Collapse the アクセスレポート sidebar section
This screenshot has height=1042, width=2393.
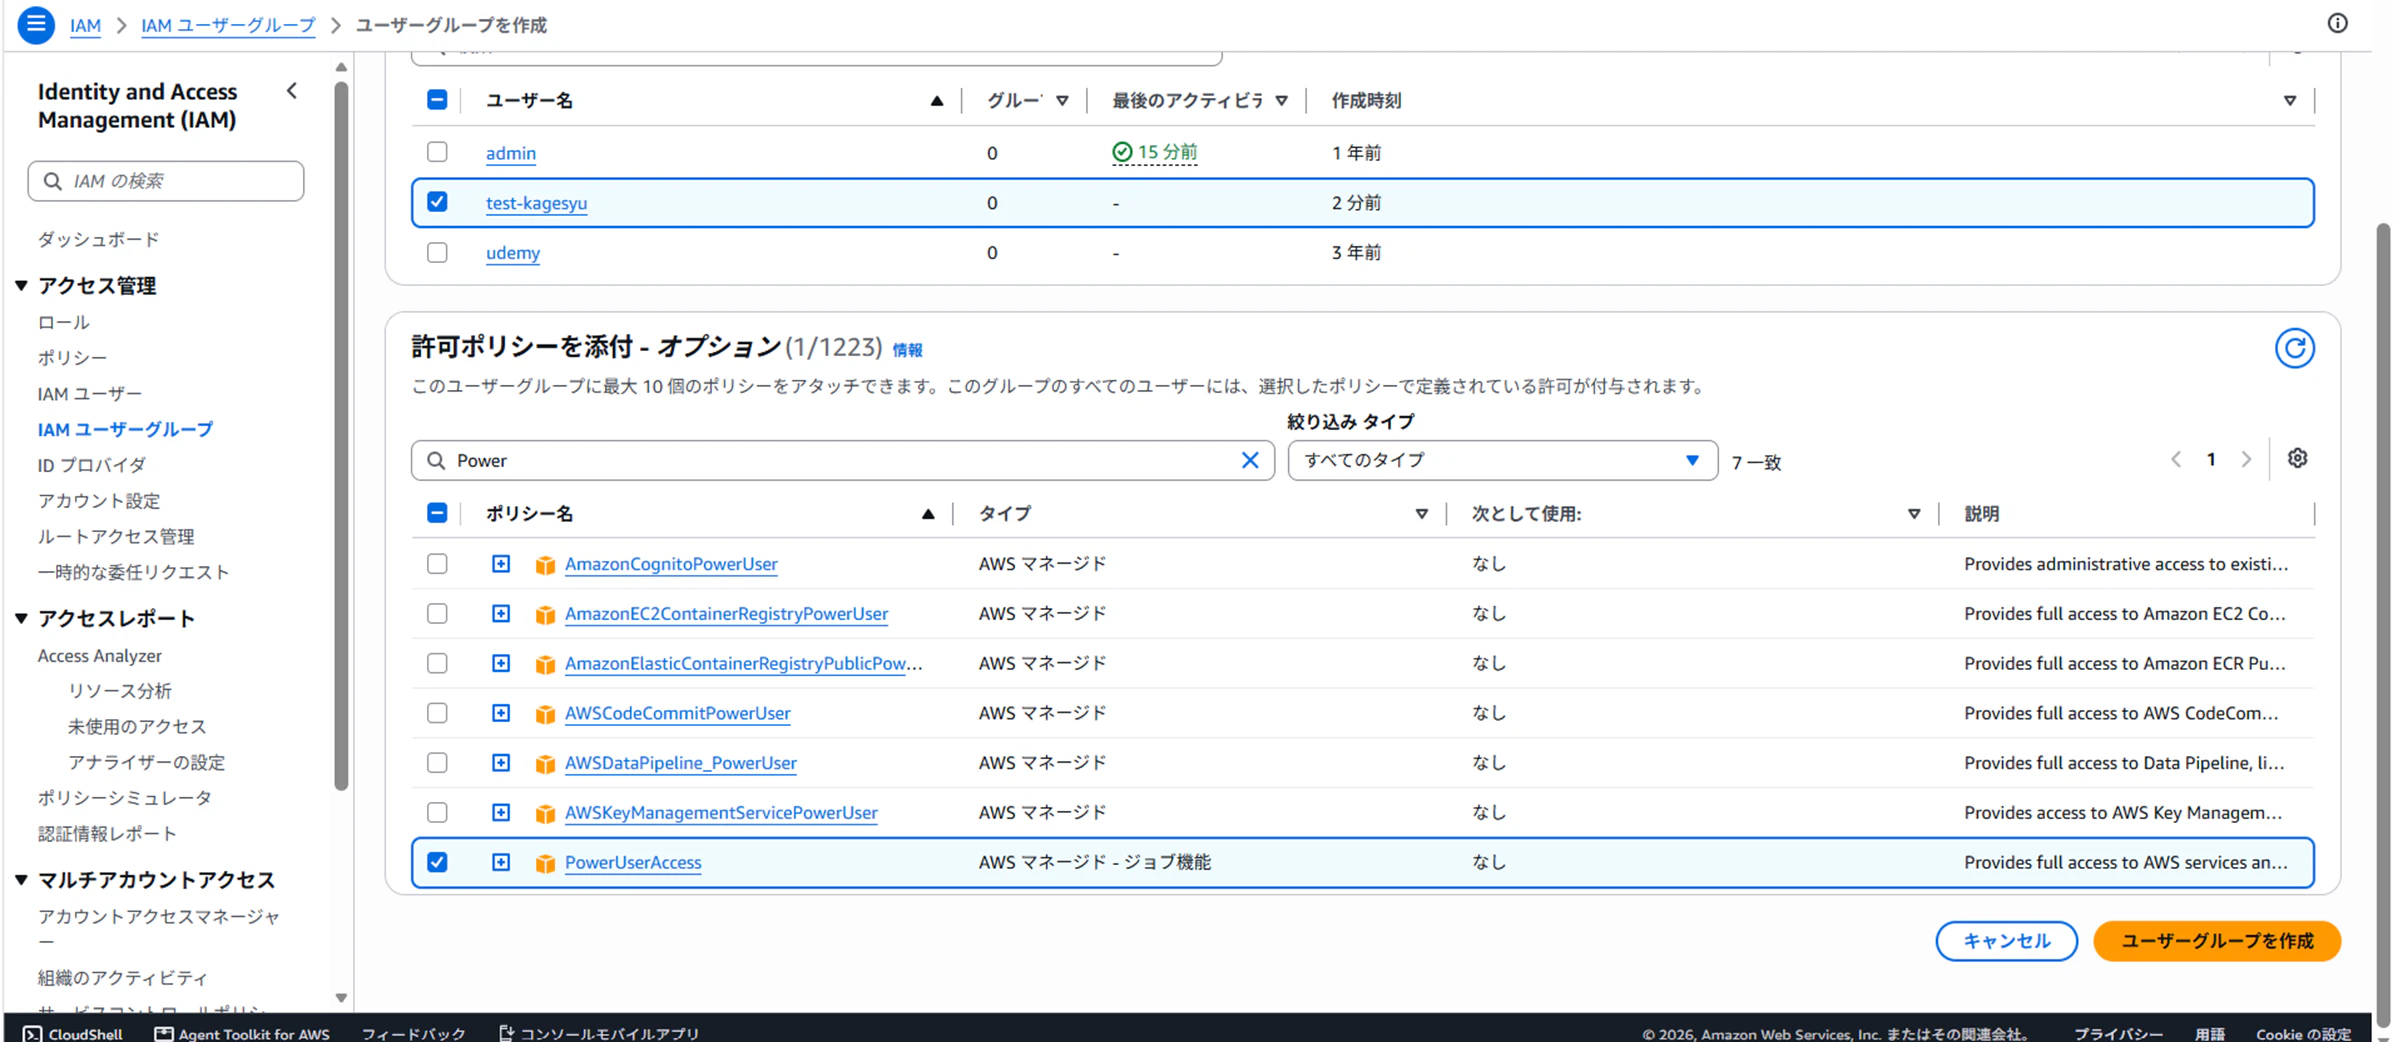21,619
